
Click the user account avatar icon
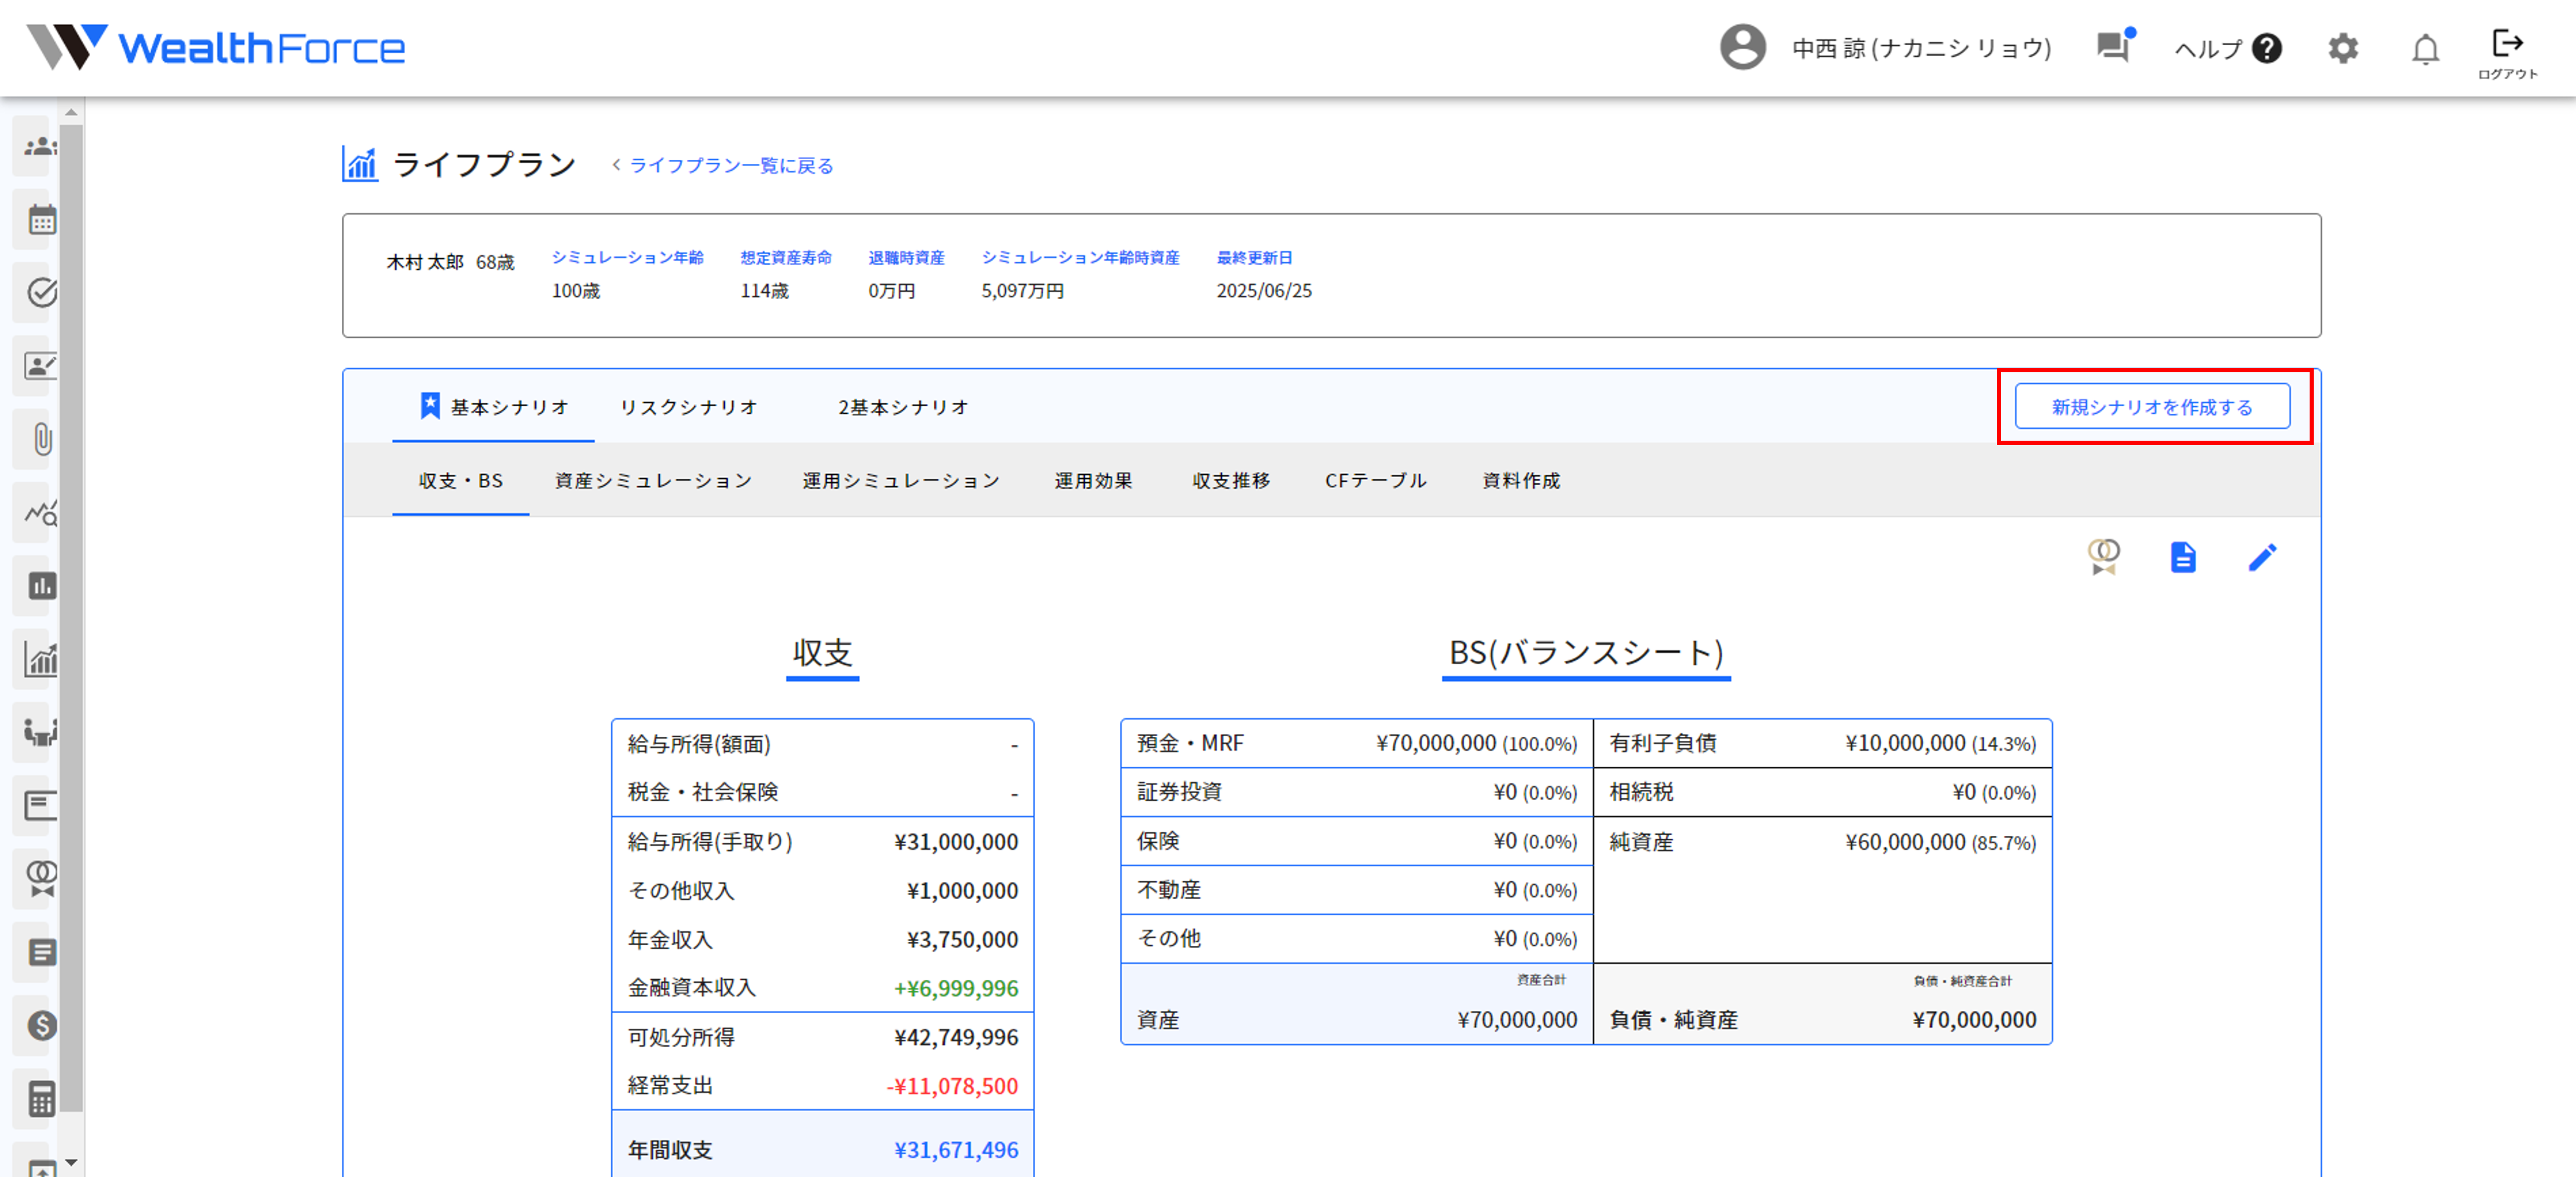(1742, 47)
